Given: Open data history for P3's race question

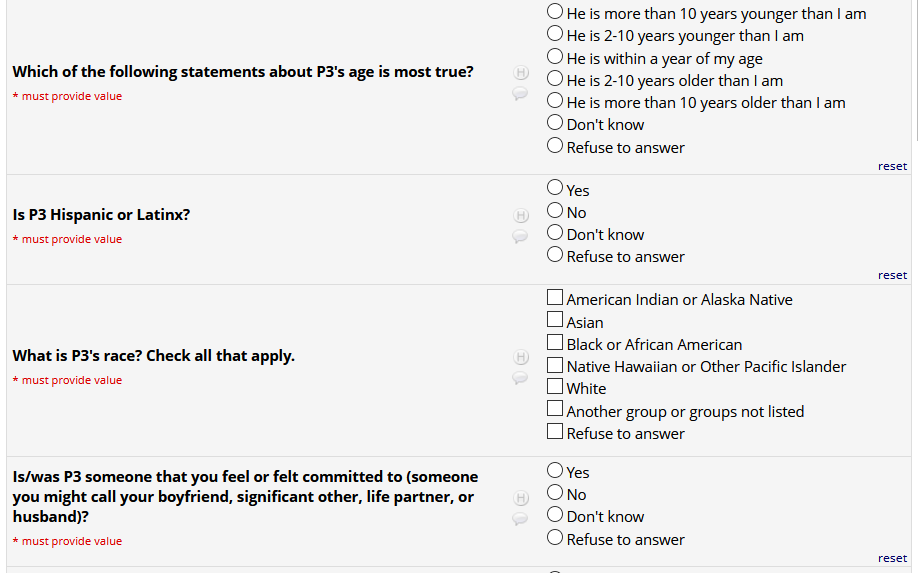Looking at the screenshot, I should (520, 357).
